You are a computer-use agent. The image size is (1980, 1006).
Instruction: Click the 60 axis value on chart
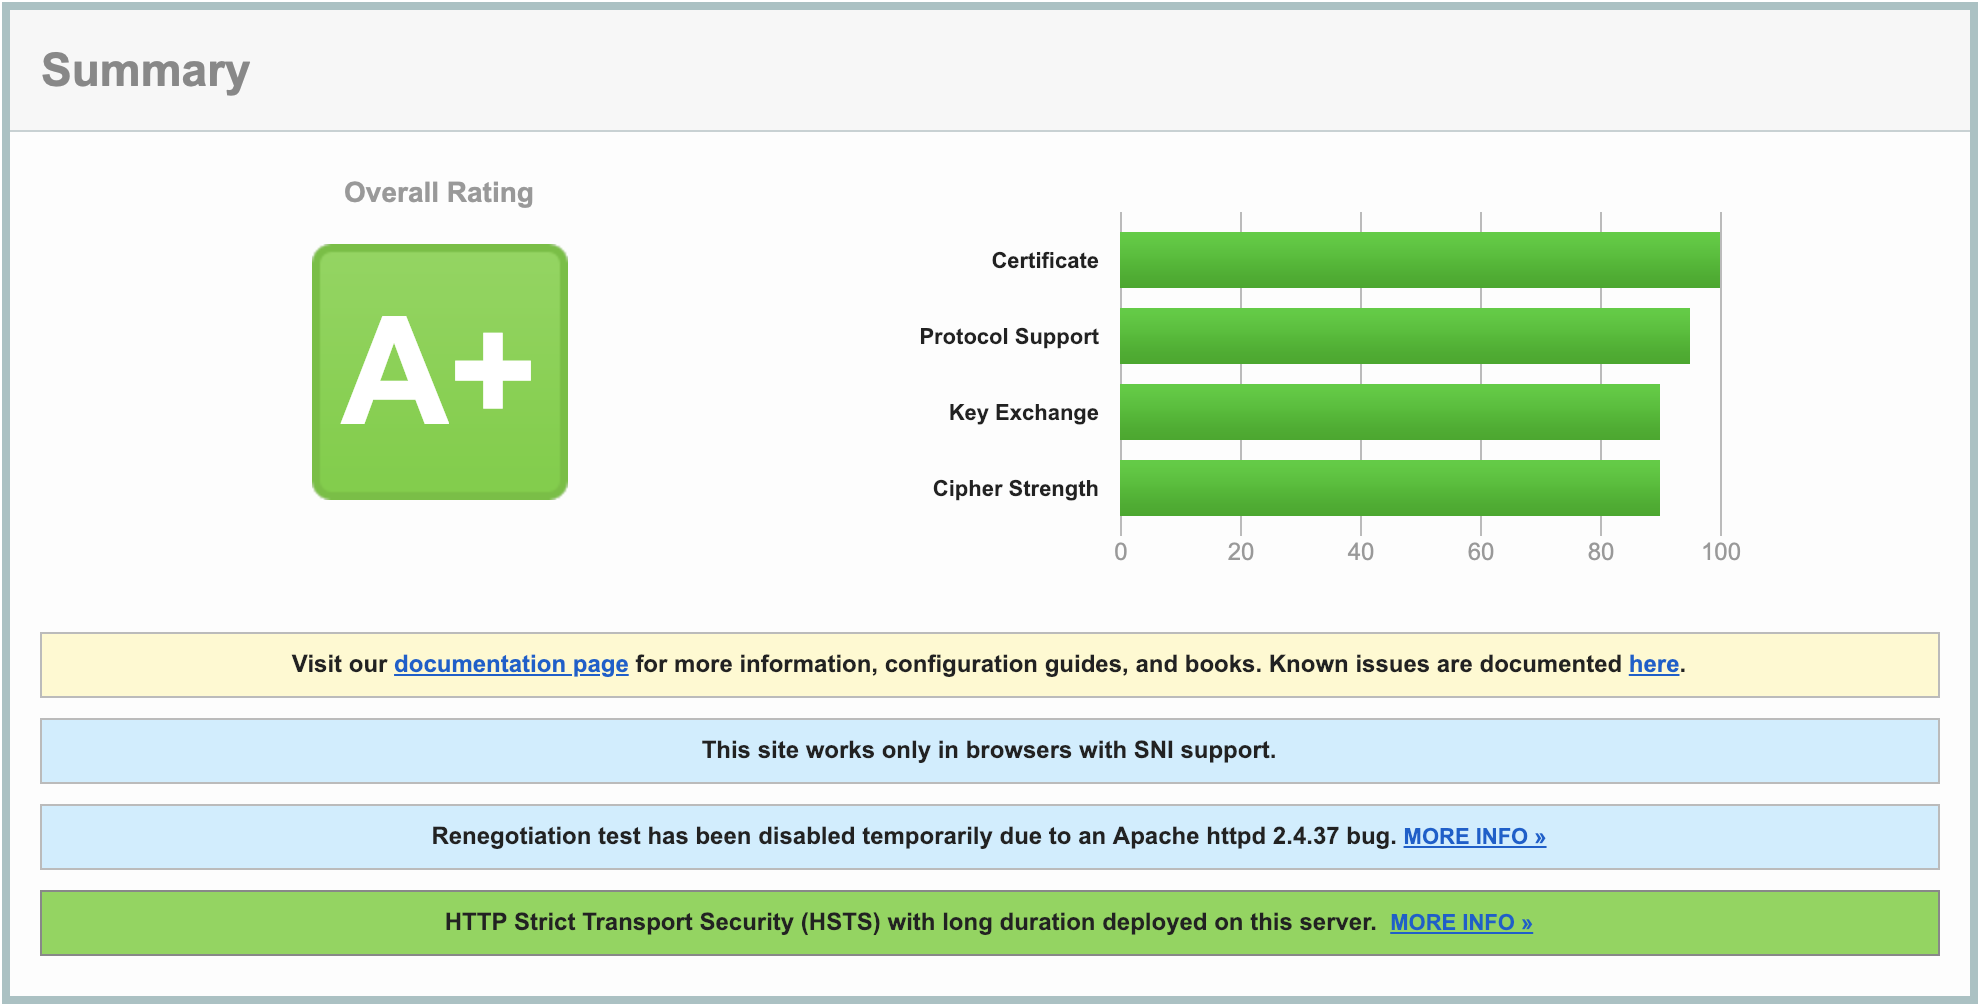[1481, 552]
